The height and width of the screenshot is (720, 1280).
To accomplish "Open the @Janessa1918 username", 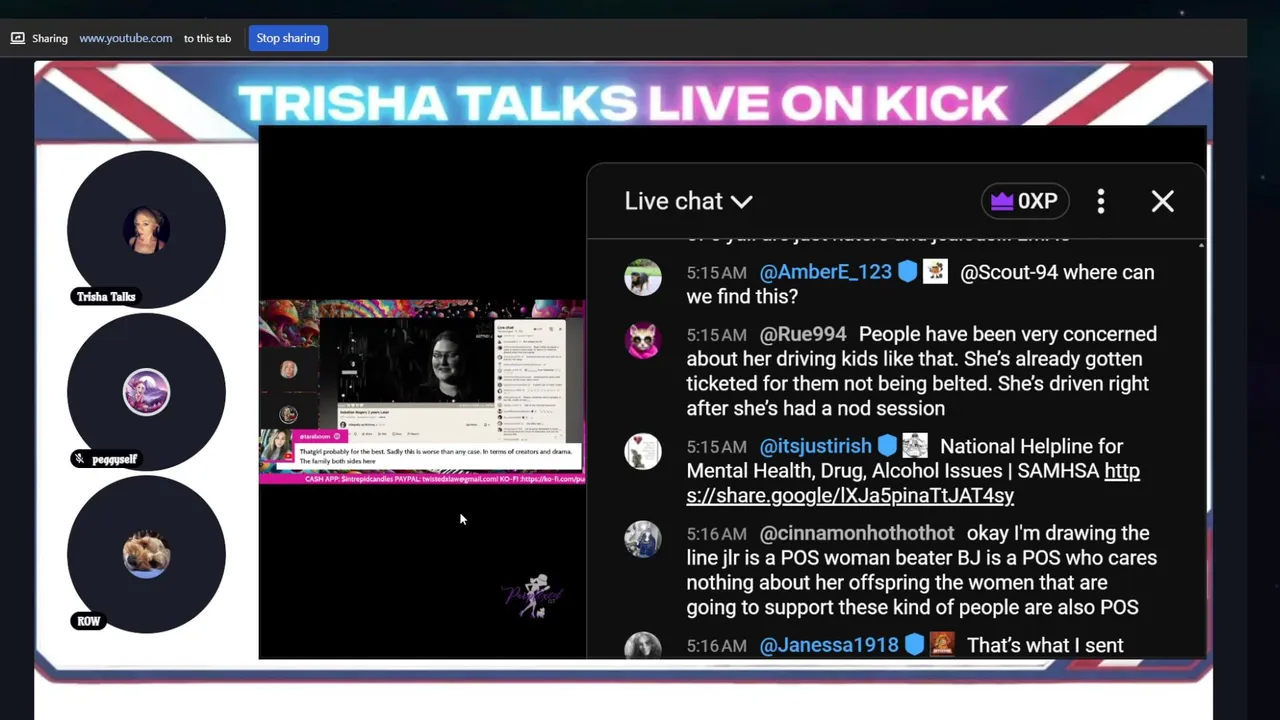I will tap(829, 645).
